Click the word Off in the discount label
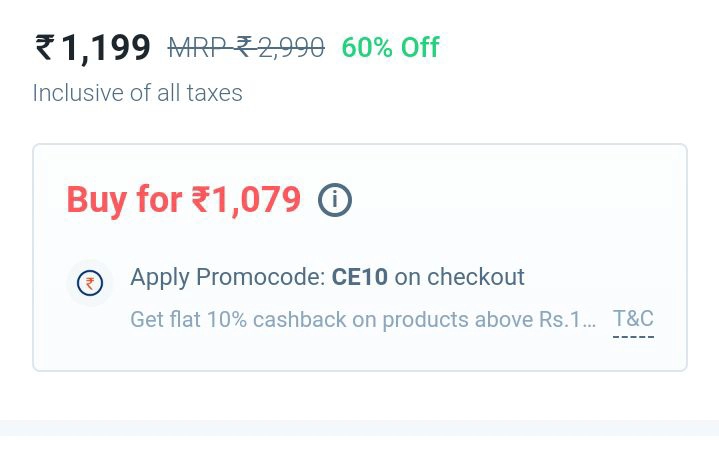 pos(420,47)
